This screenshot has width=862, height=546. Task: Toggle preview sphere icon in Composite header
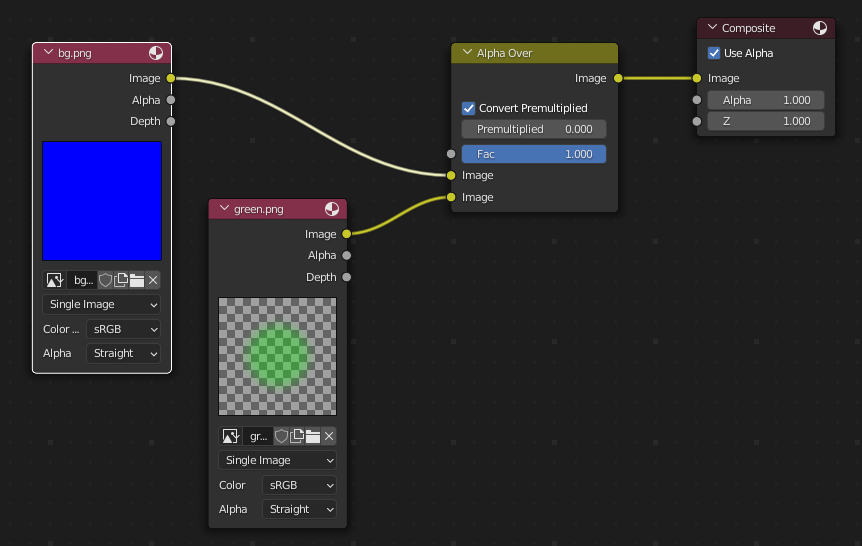820,28
